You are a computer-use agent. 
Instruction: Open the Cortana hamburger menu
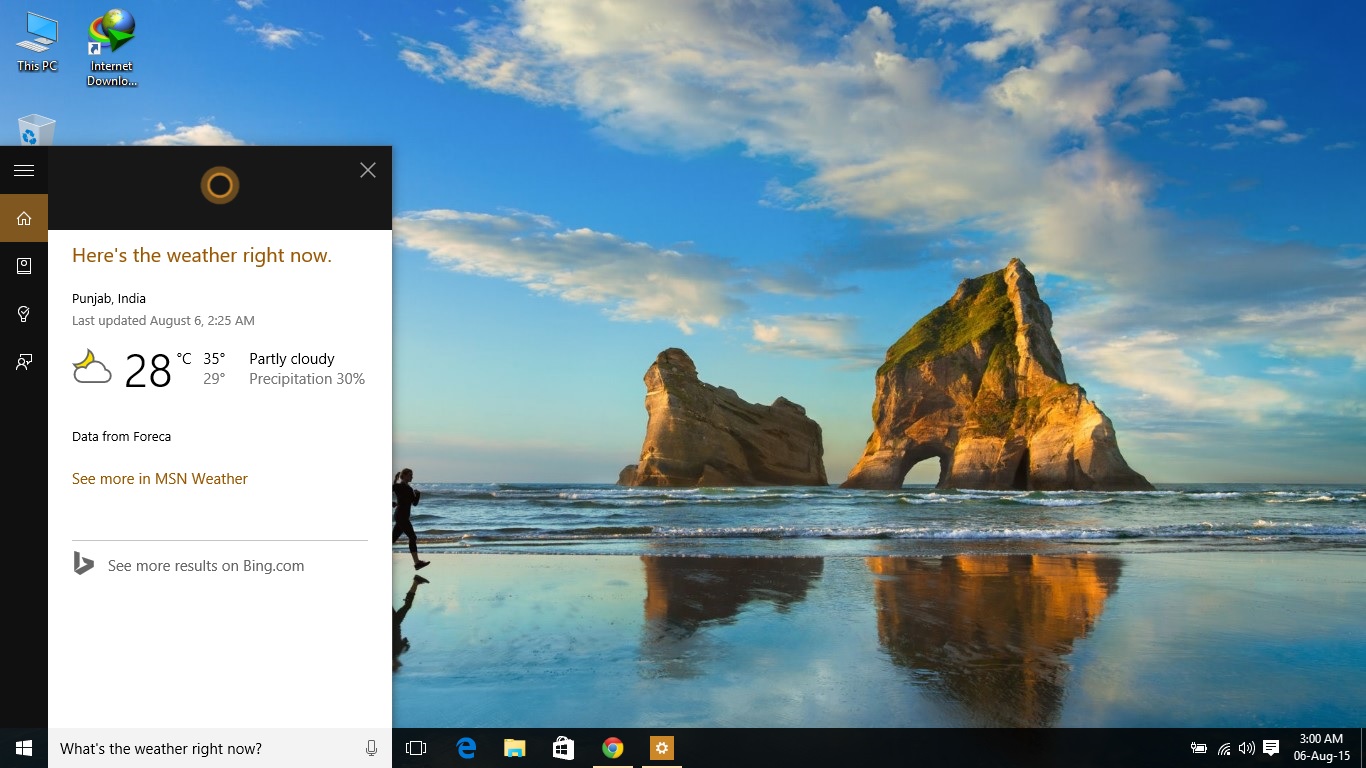click(24, 170)
